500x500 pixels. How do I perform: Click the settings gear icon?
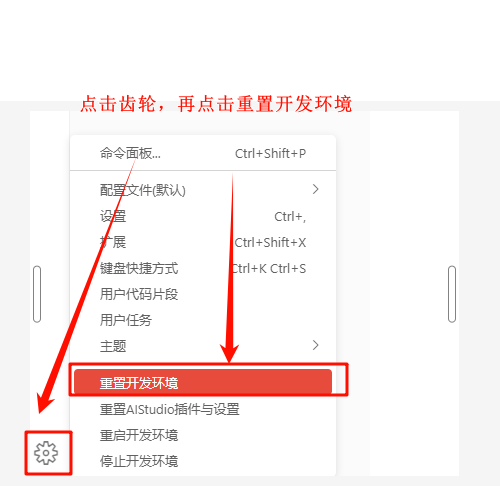click(x=46, y=453)
